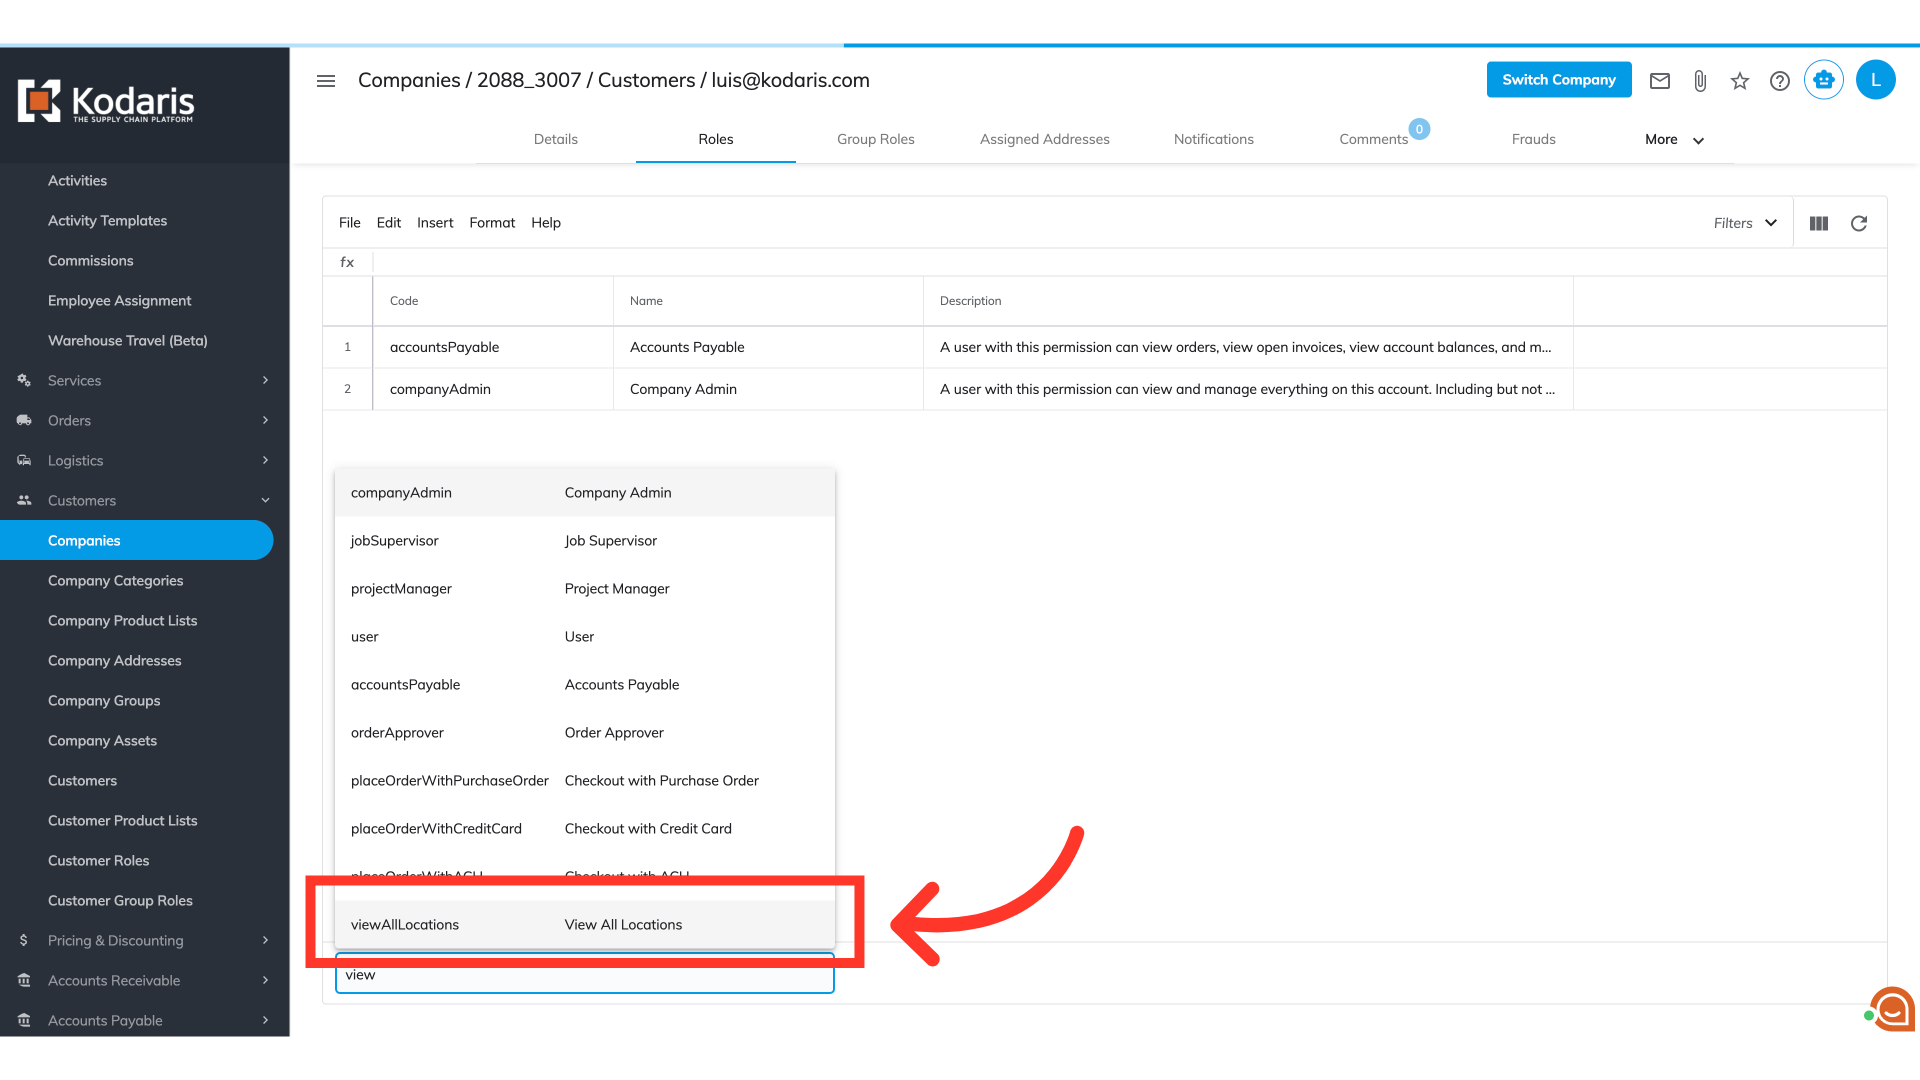Click the attachment paperclip icon

[x=1700, y=81]
